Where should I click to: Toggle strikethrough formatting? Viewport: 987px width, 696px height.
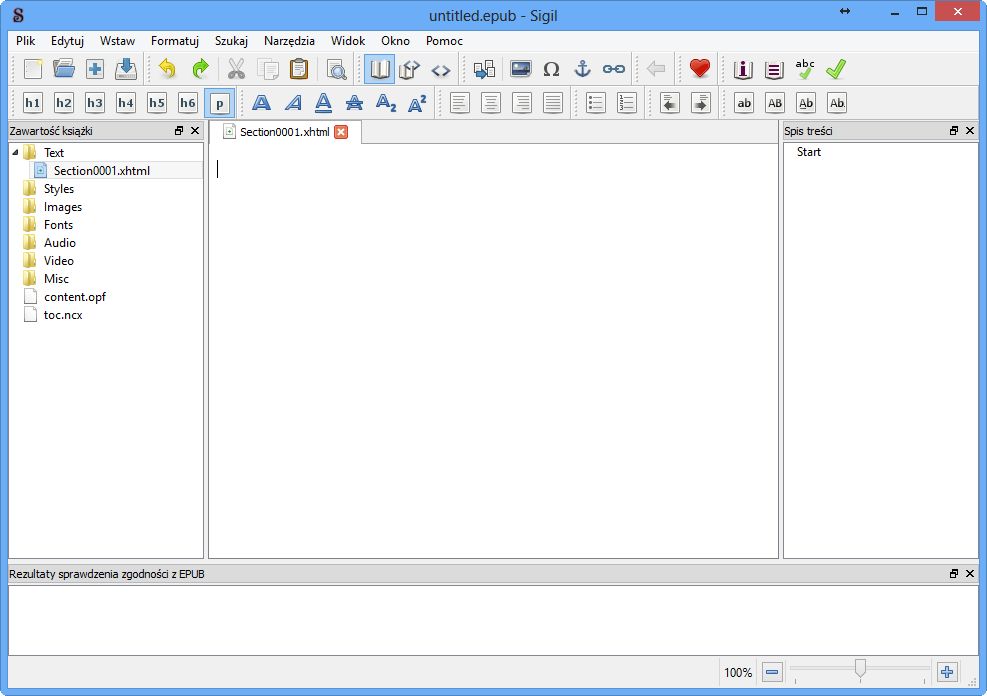(354, 103)
